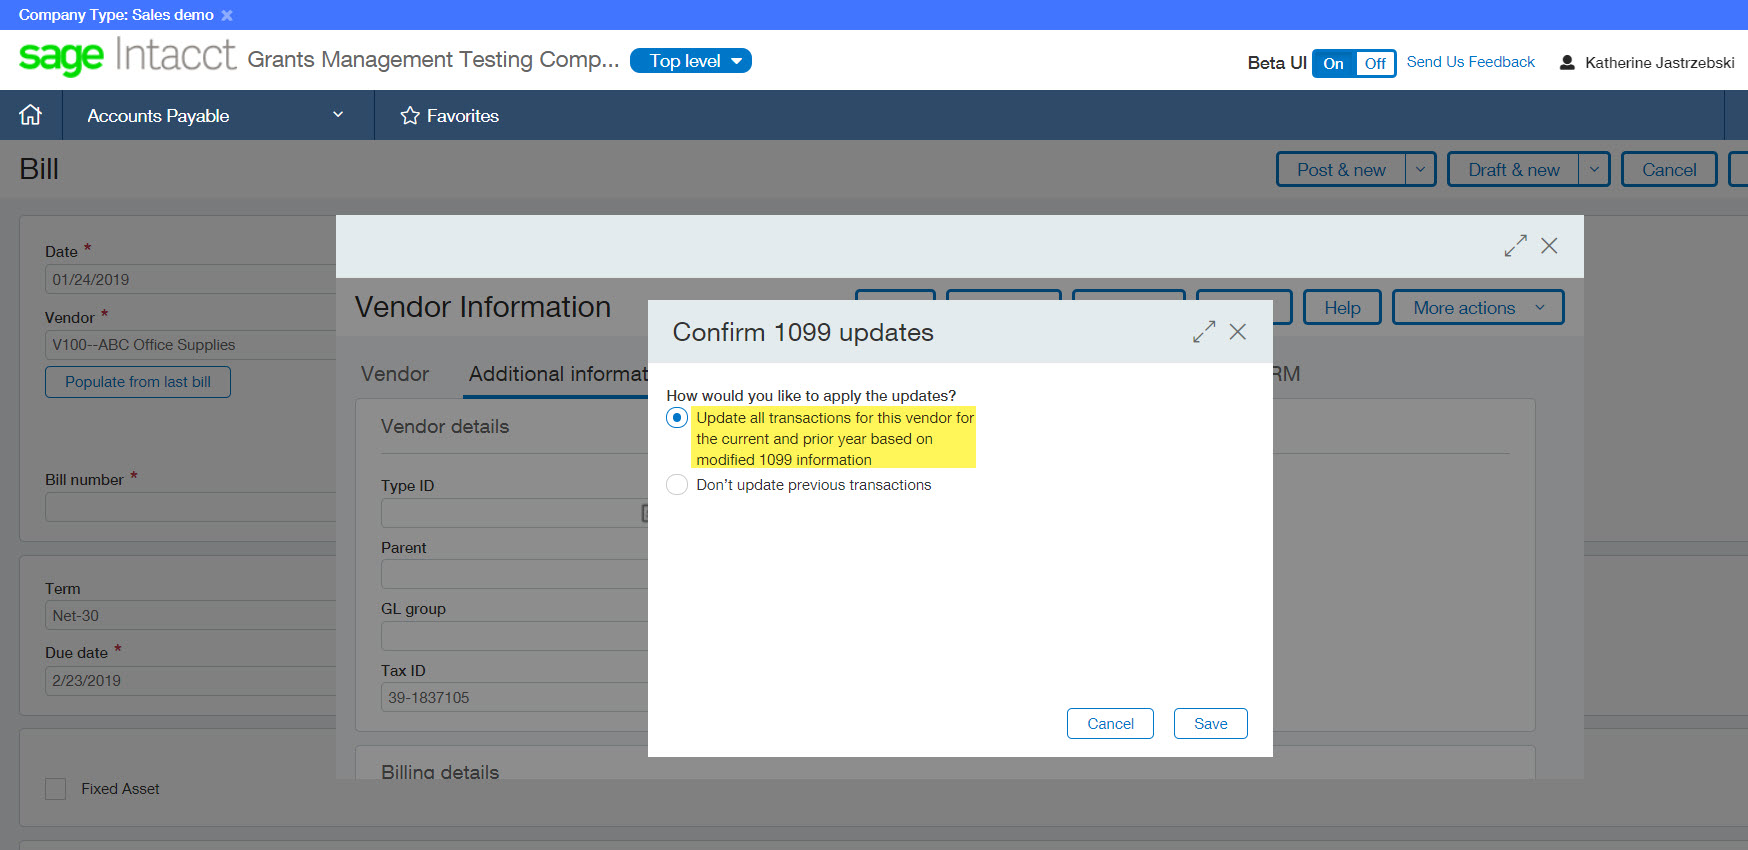Check the Fixed Asset checkbox
Viewport: 1748px width, 850px height.
click(x=56, y=789)
